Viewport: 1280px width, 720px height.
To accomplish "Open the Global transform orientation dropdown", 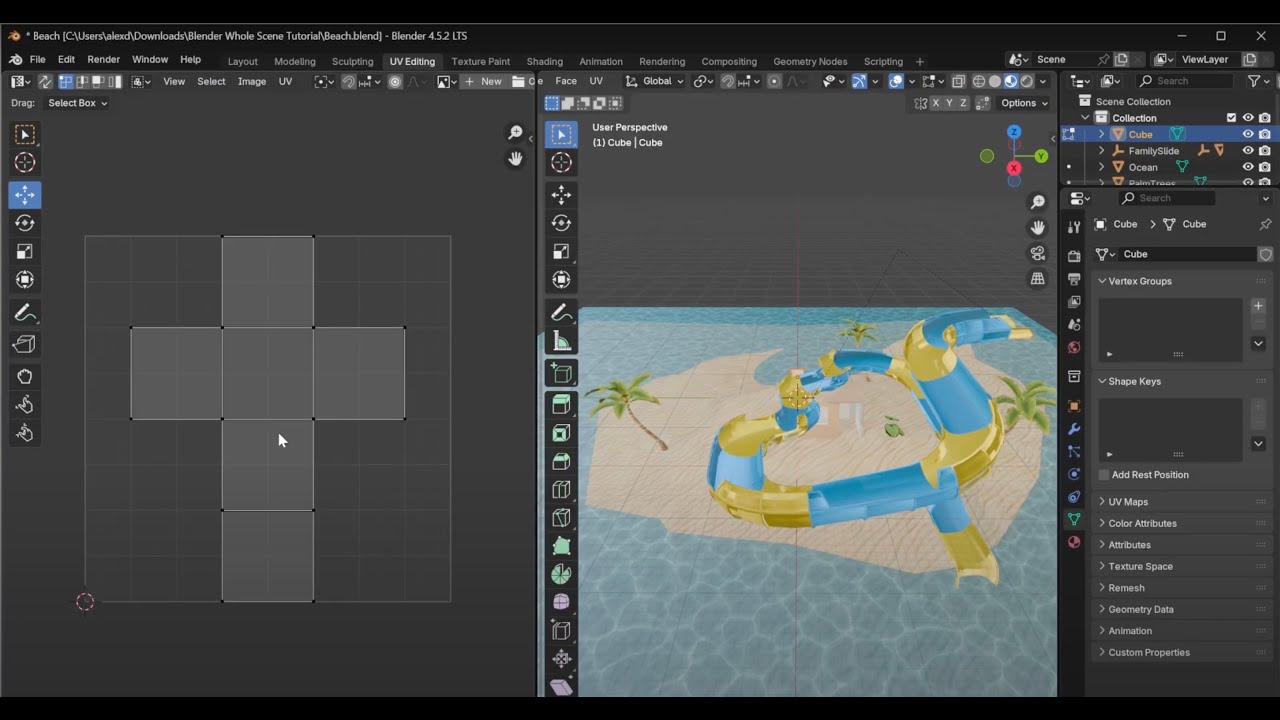I will click(655, 82).
